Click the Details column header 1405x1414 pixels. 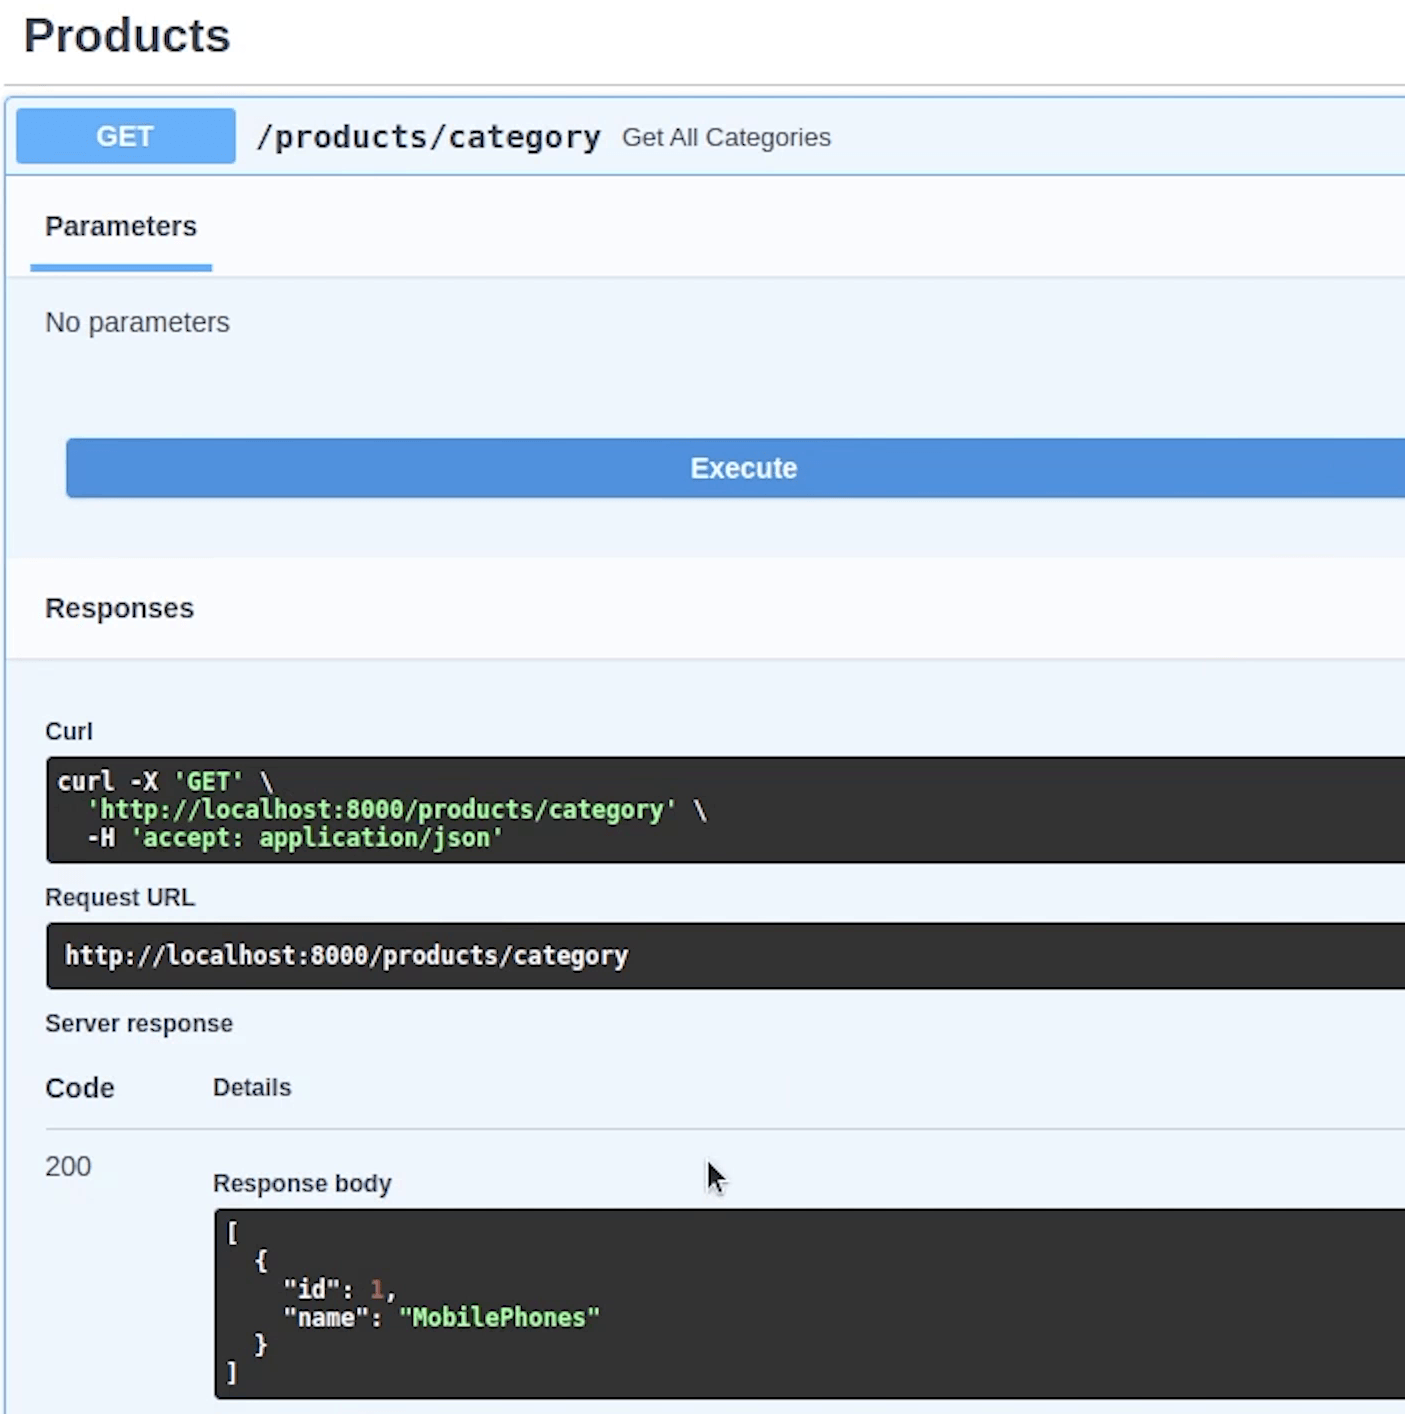click(x=252, y=1088)
